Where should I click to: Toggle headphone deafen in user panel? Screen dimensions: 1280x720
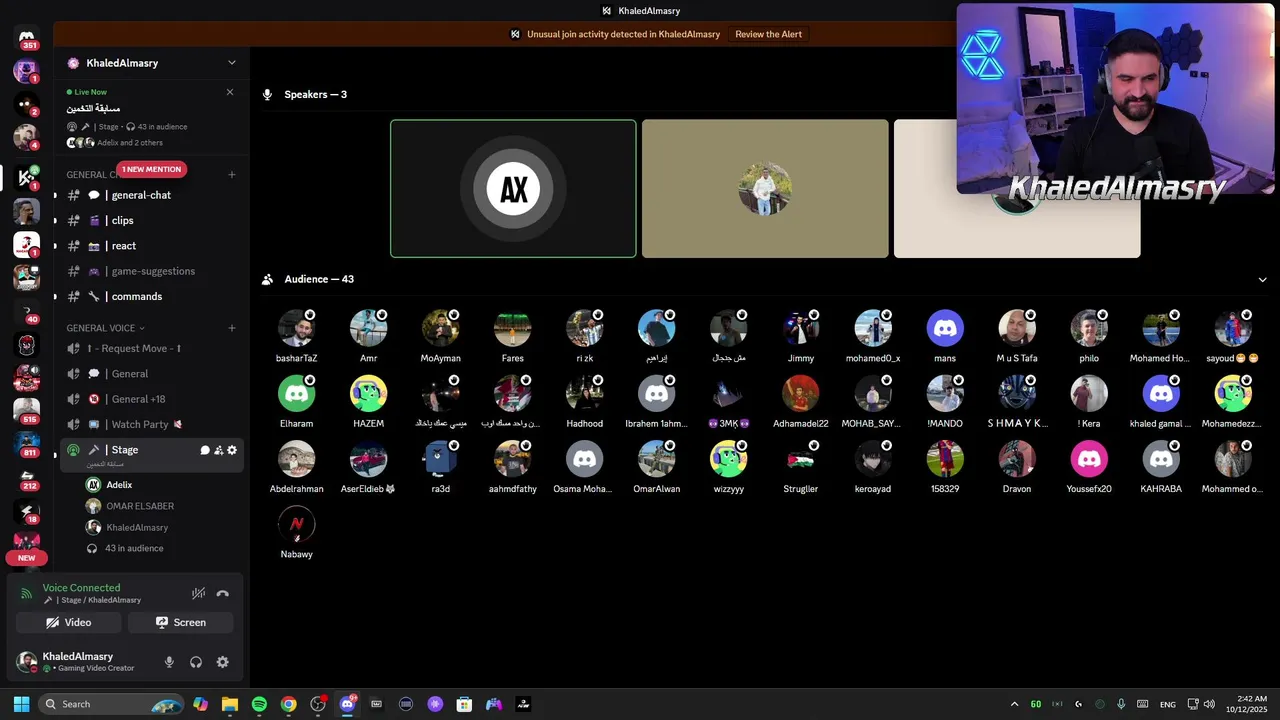[x=196, y=662]
